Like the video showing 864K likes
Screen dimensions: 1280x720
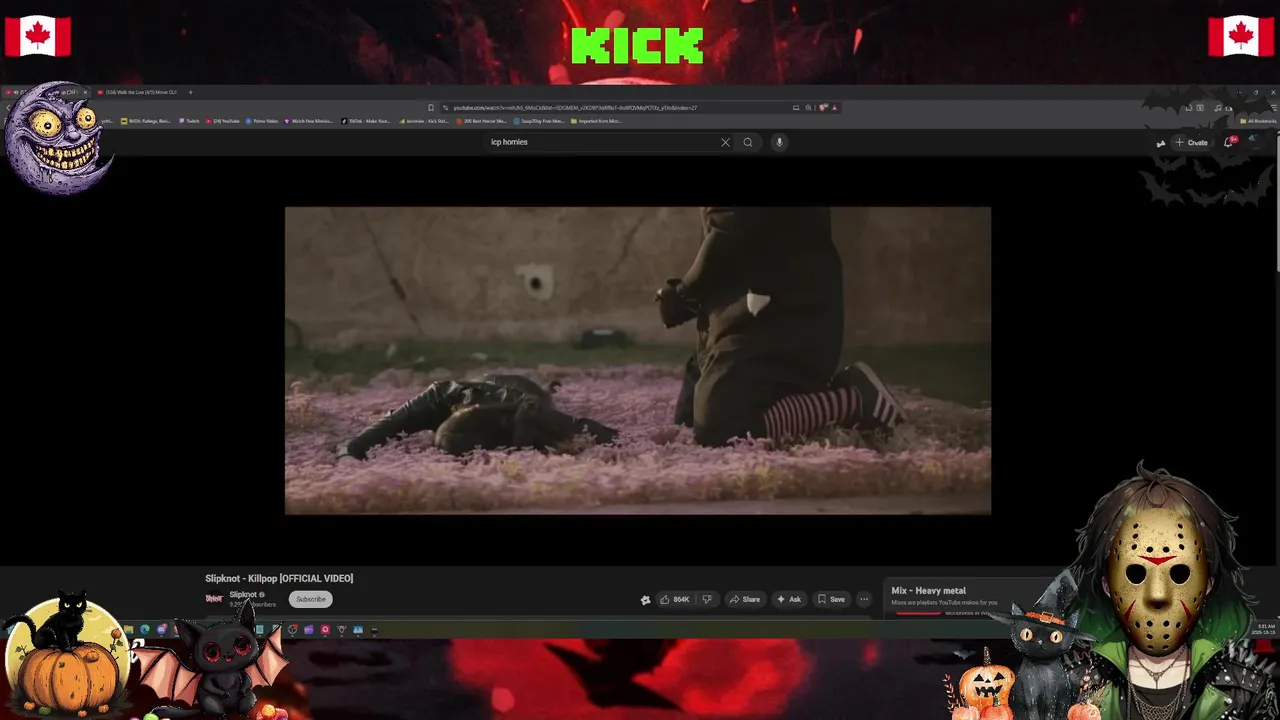[x=675, y=599]
